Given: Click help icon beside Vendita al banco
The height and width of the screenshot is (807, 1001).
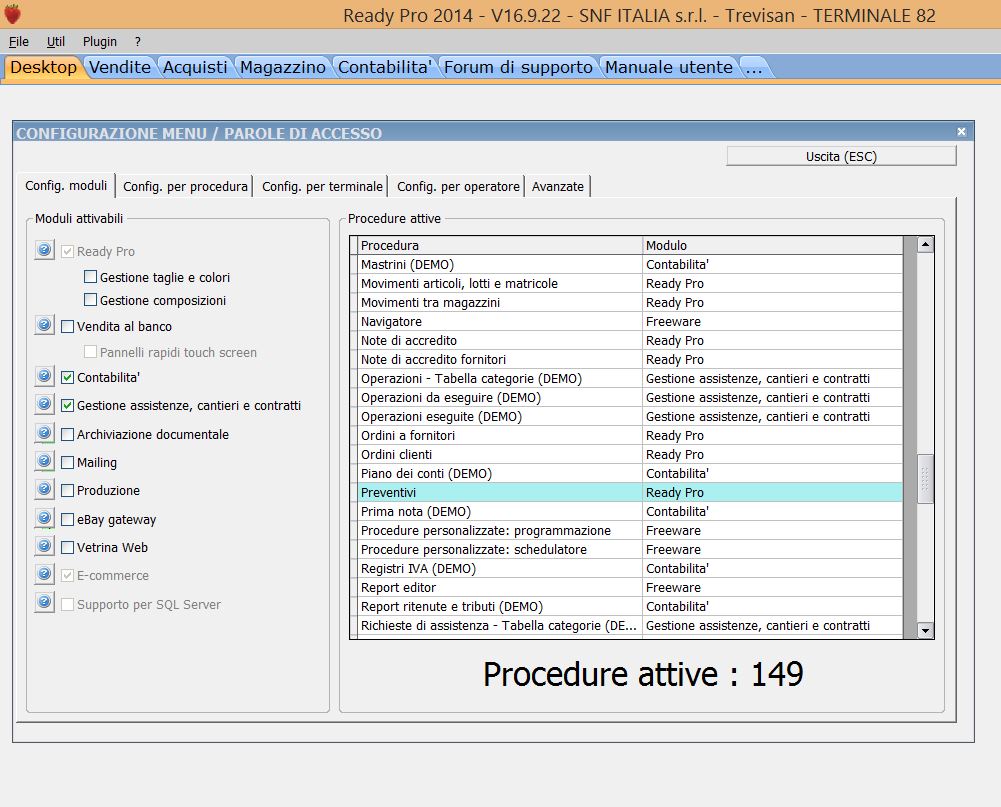Looking at the screenshot, I should (x=44, y=325).
